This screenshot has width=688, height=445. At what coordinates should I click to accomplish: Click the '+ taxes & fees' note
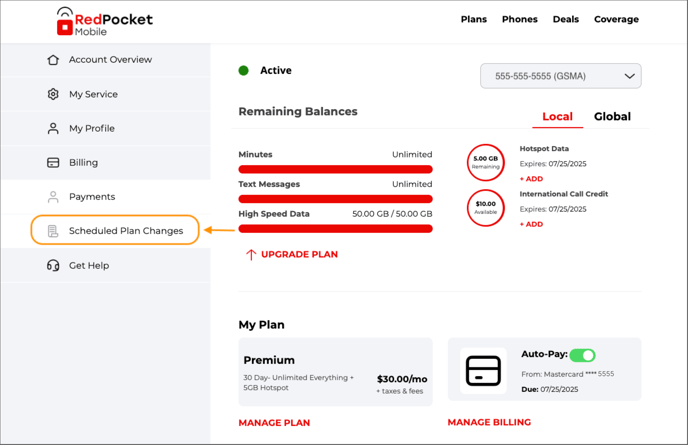point(400,391)
